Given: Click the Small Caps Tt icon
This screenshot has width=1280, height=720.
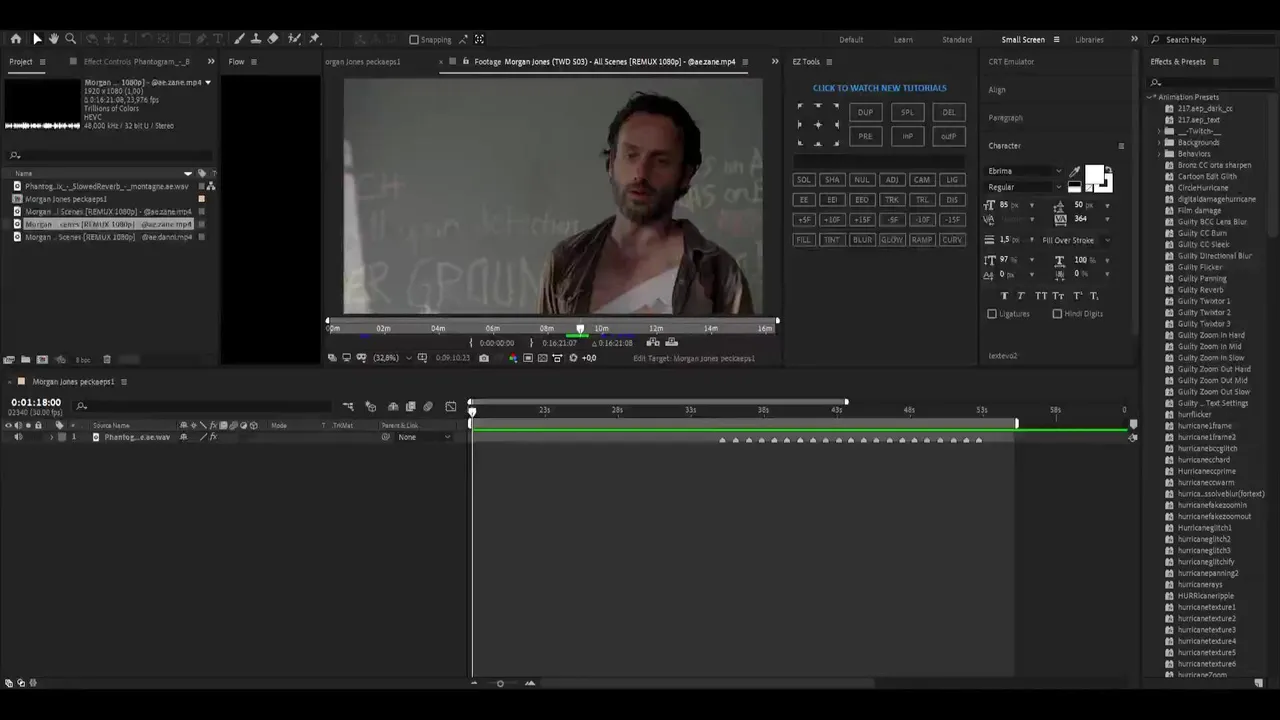Looking at the screenshot, I should 1058,296.
